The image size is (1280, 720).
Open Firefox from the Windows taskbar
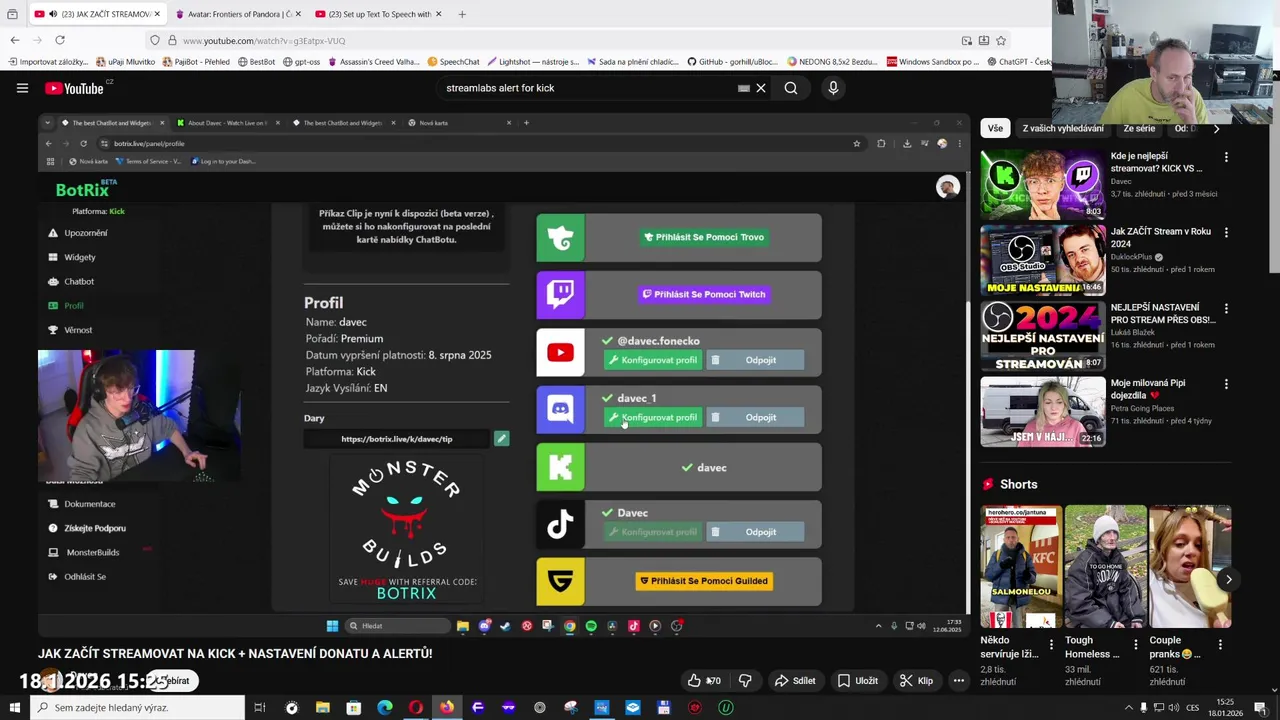tap(447, 708)
